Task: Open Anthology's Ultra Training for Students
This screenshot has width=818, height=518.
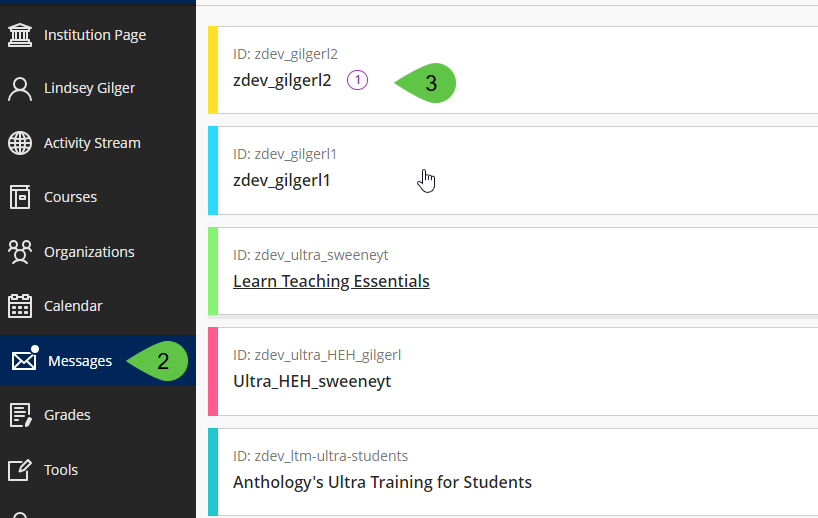Action: pos(382,482)
